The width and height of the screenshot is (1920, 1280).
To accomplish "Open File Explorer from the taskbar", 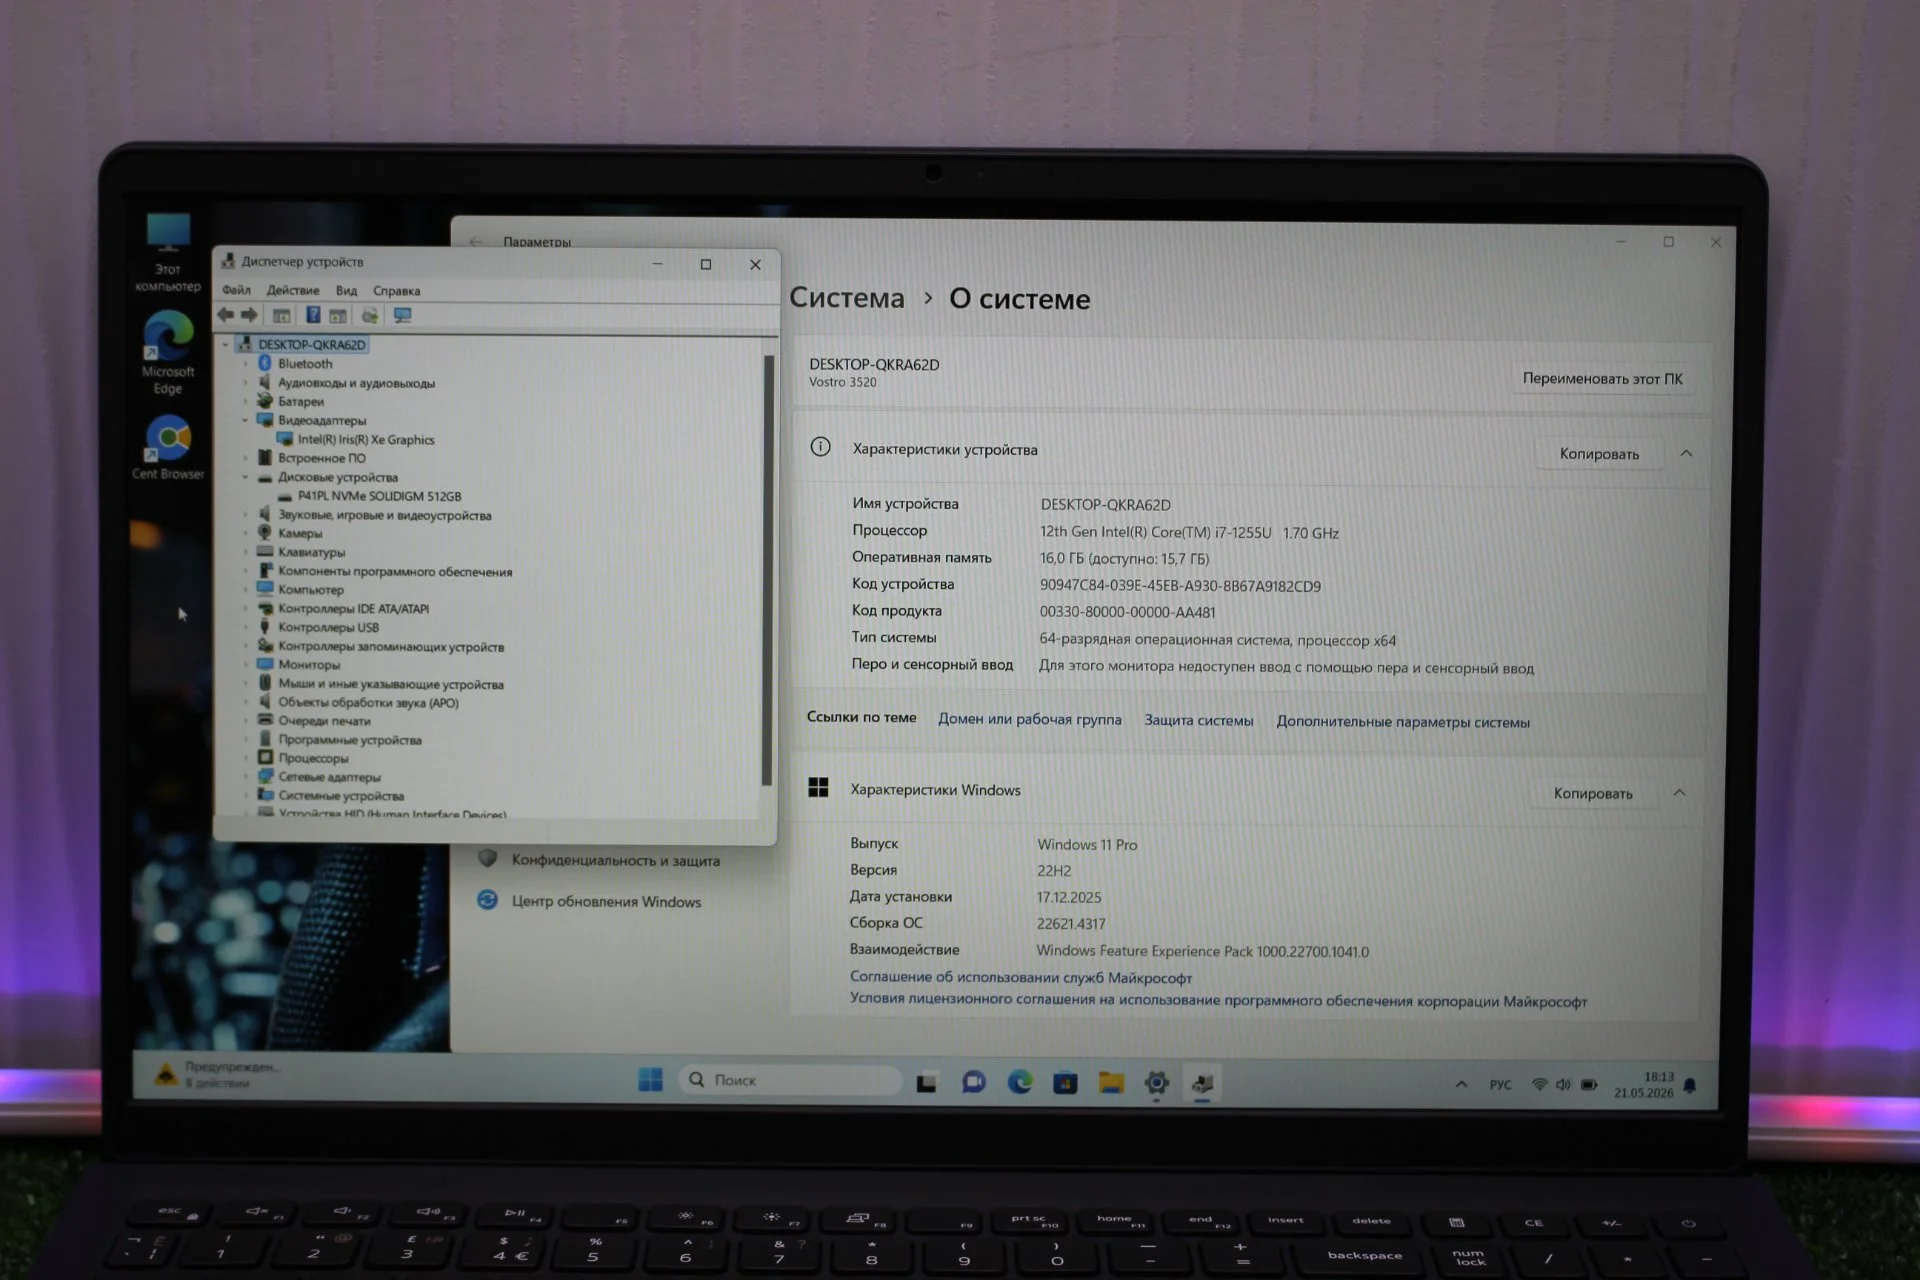I will pyautogui.click(x=1111, y=1082).
